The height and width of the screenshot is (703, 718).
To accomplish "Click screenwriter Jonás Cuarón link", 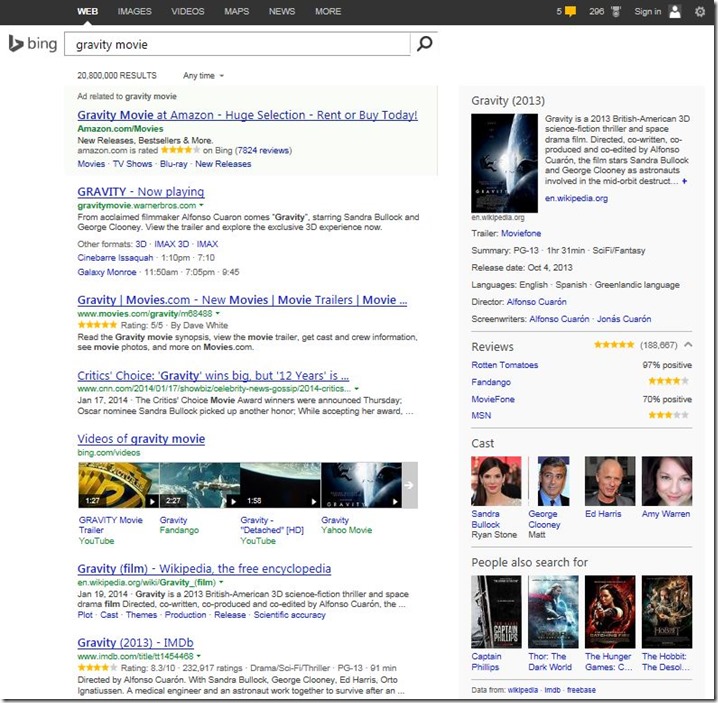I will pyautogui.click(x=624, y=319).
